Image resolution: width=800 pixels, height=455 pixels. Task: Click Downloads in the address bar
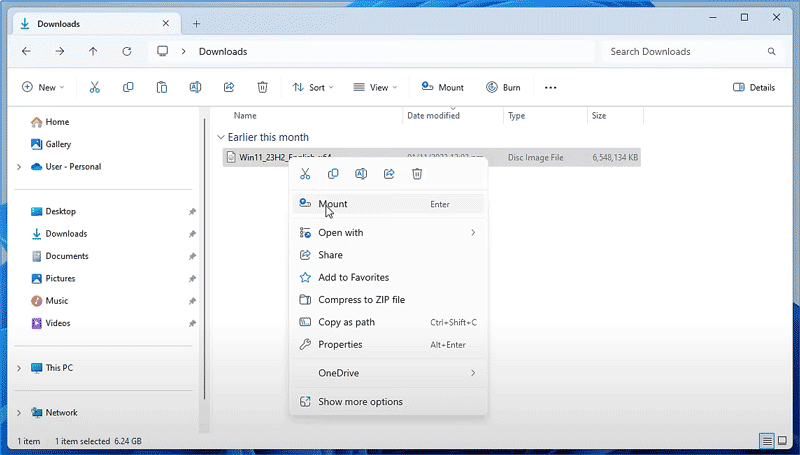[223, 52]
